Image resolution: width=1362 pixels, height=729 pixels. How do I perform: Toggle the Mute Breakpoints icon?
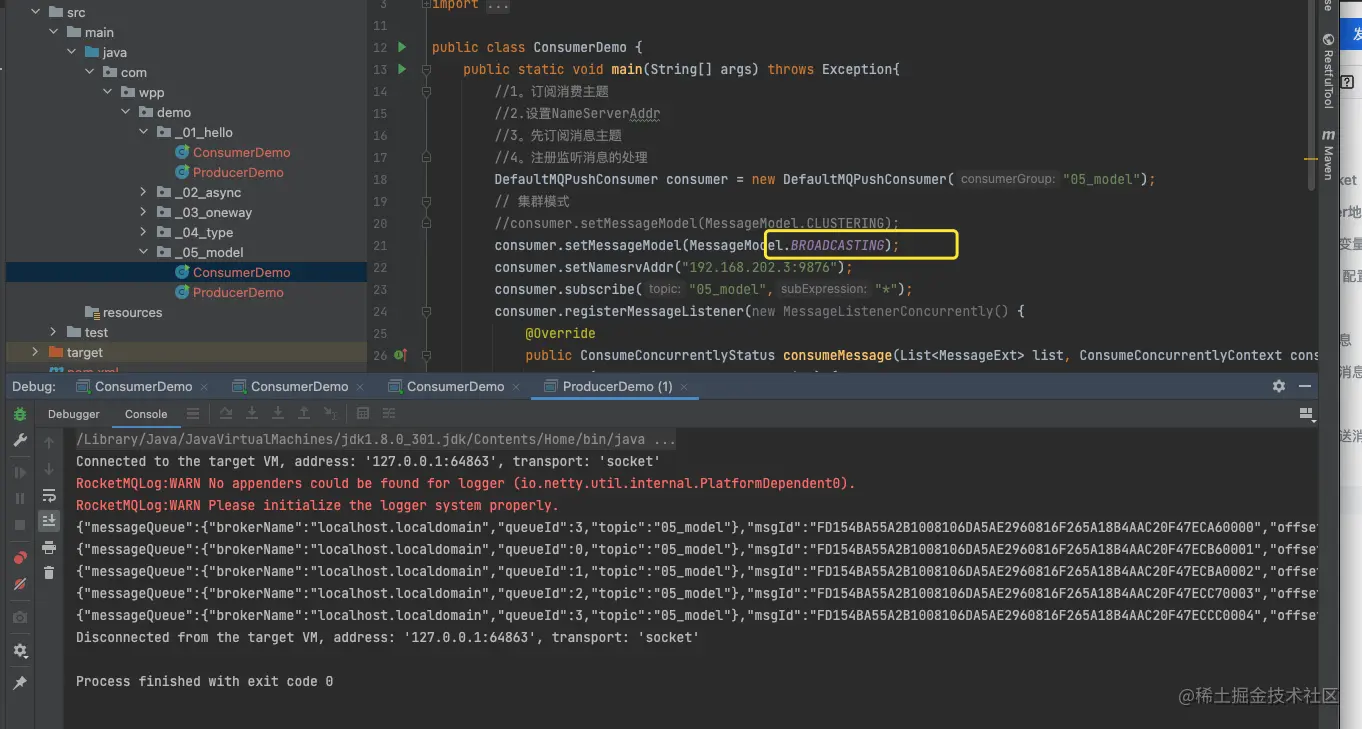tap(20, 583)
